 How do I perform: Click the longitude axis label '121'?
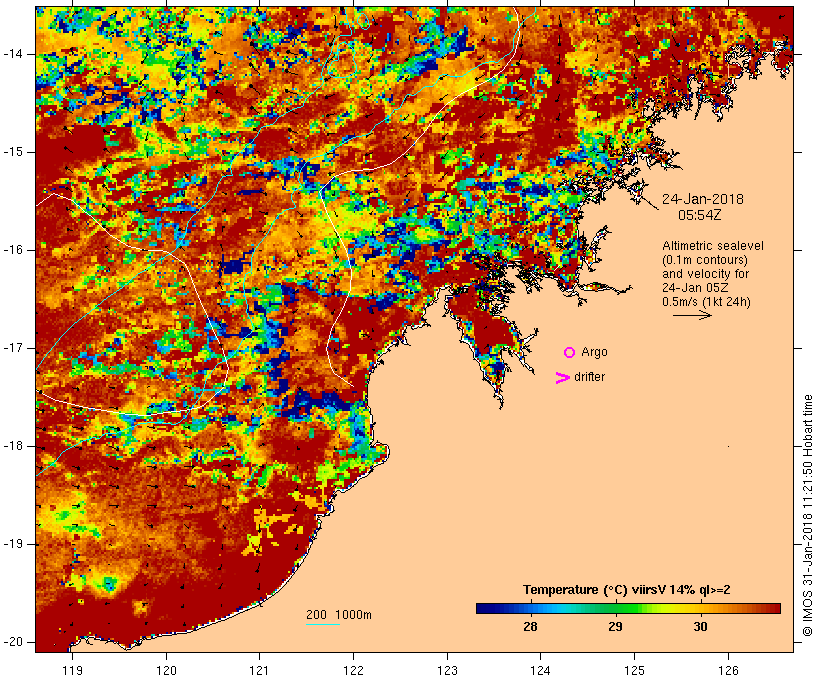259,671
